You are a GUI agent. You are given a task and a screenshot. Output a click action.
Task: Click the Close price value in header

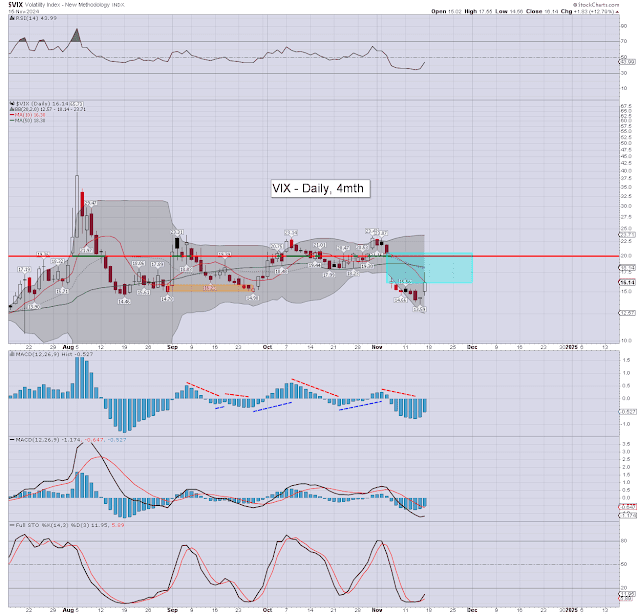pyautogui.click(x=551, y=11)
